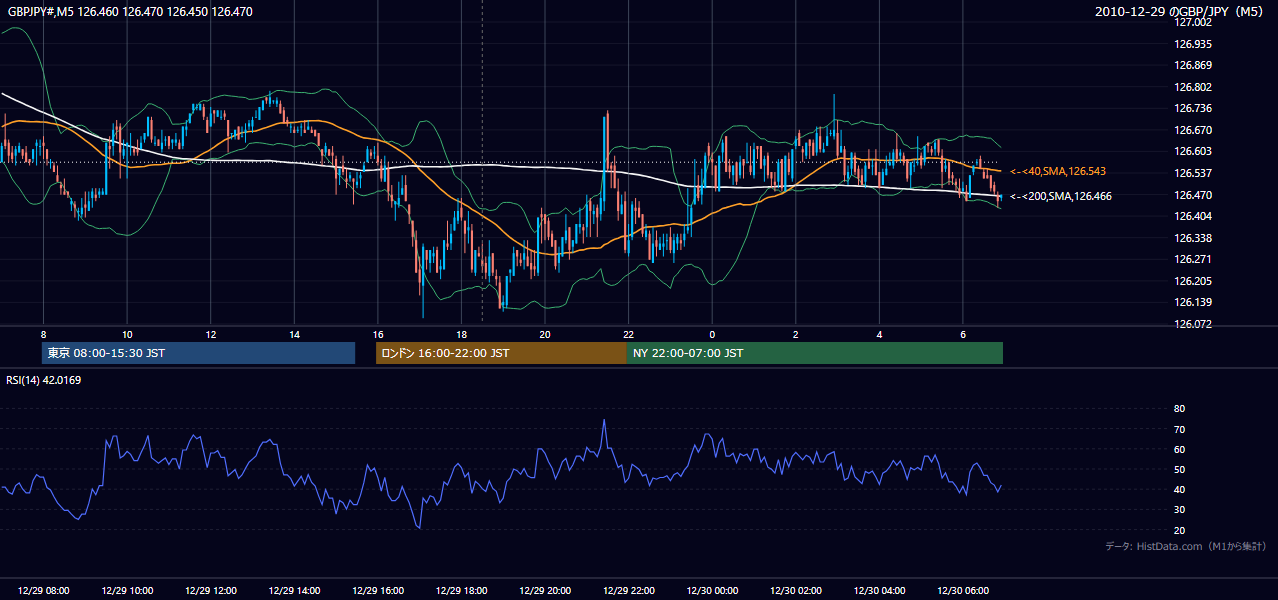
Task: Click the 126.869 price axis label
Action: [x=1192, y=65]
